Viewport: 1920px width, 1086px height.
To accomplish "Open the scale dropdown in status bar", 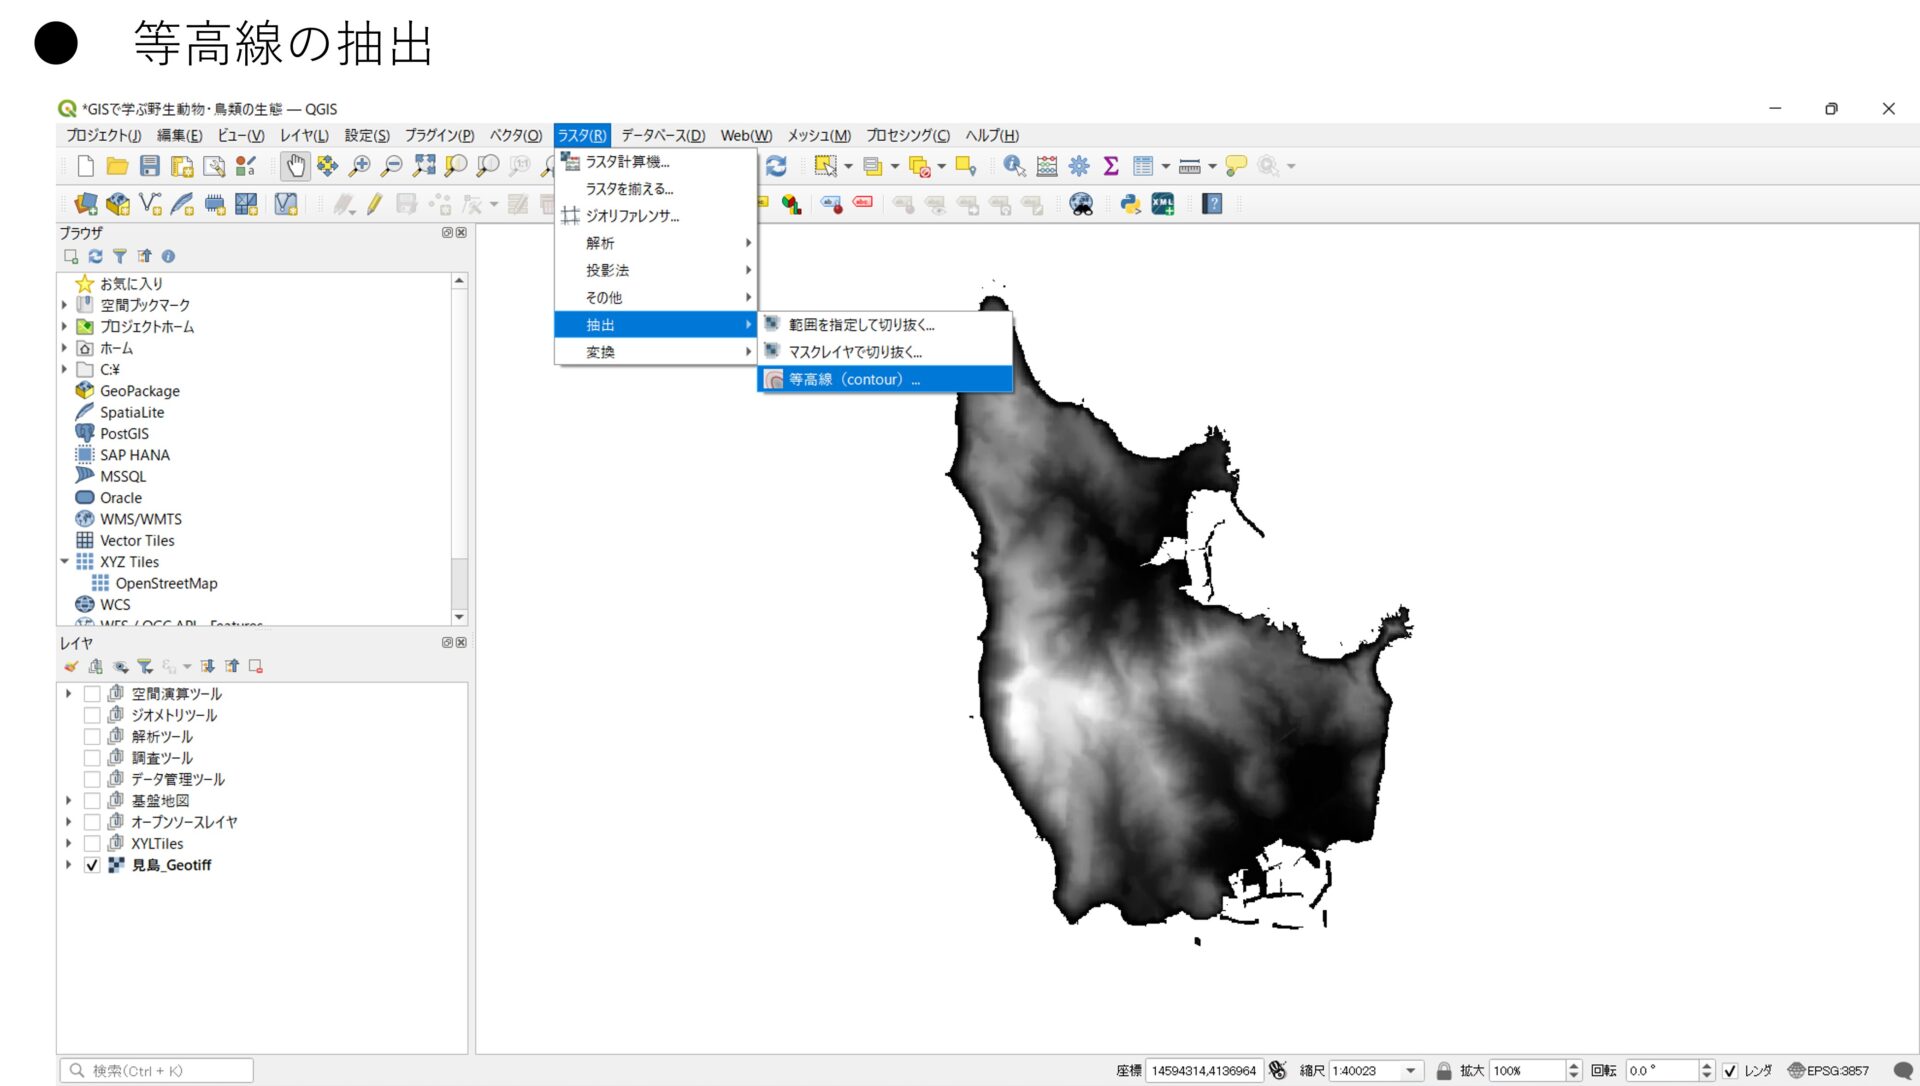I will coord(1411,1071).
